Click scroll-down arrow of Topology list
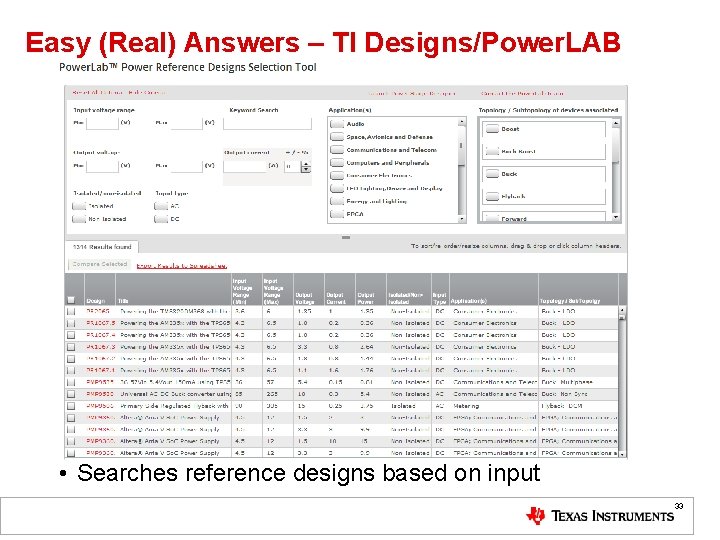The height and width of the screenshot is (540, 720). [616, 217]
